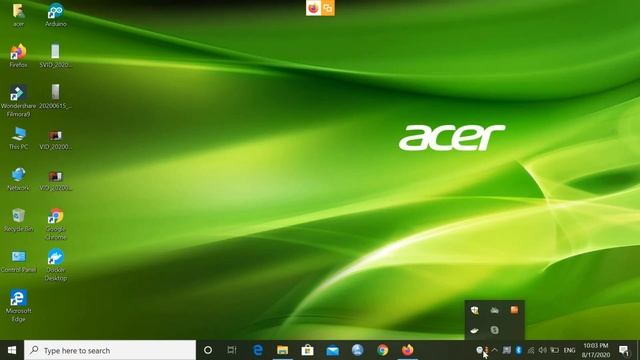Open Skype icon in tray overflow
Screen dimensions: 640x360
click(494, 330)
